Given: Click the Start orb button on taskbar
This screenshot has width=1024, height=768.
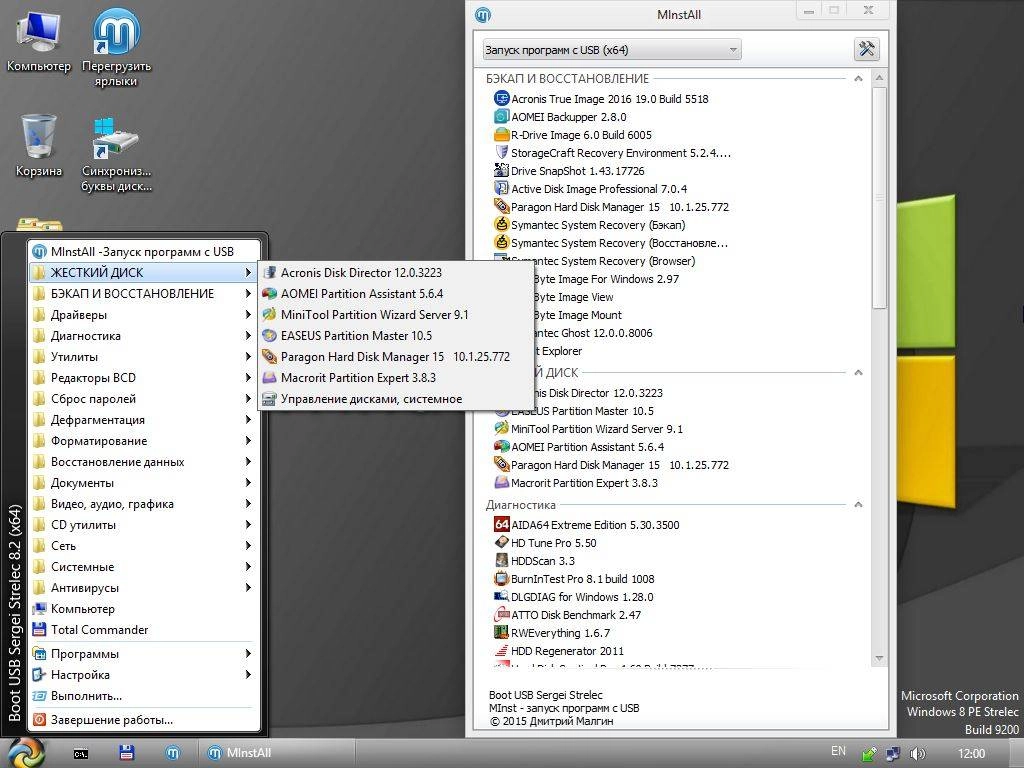Looking at the screenshot, I should (x=25, y=752).
